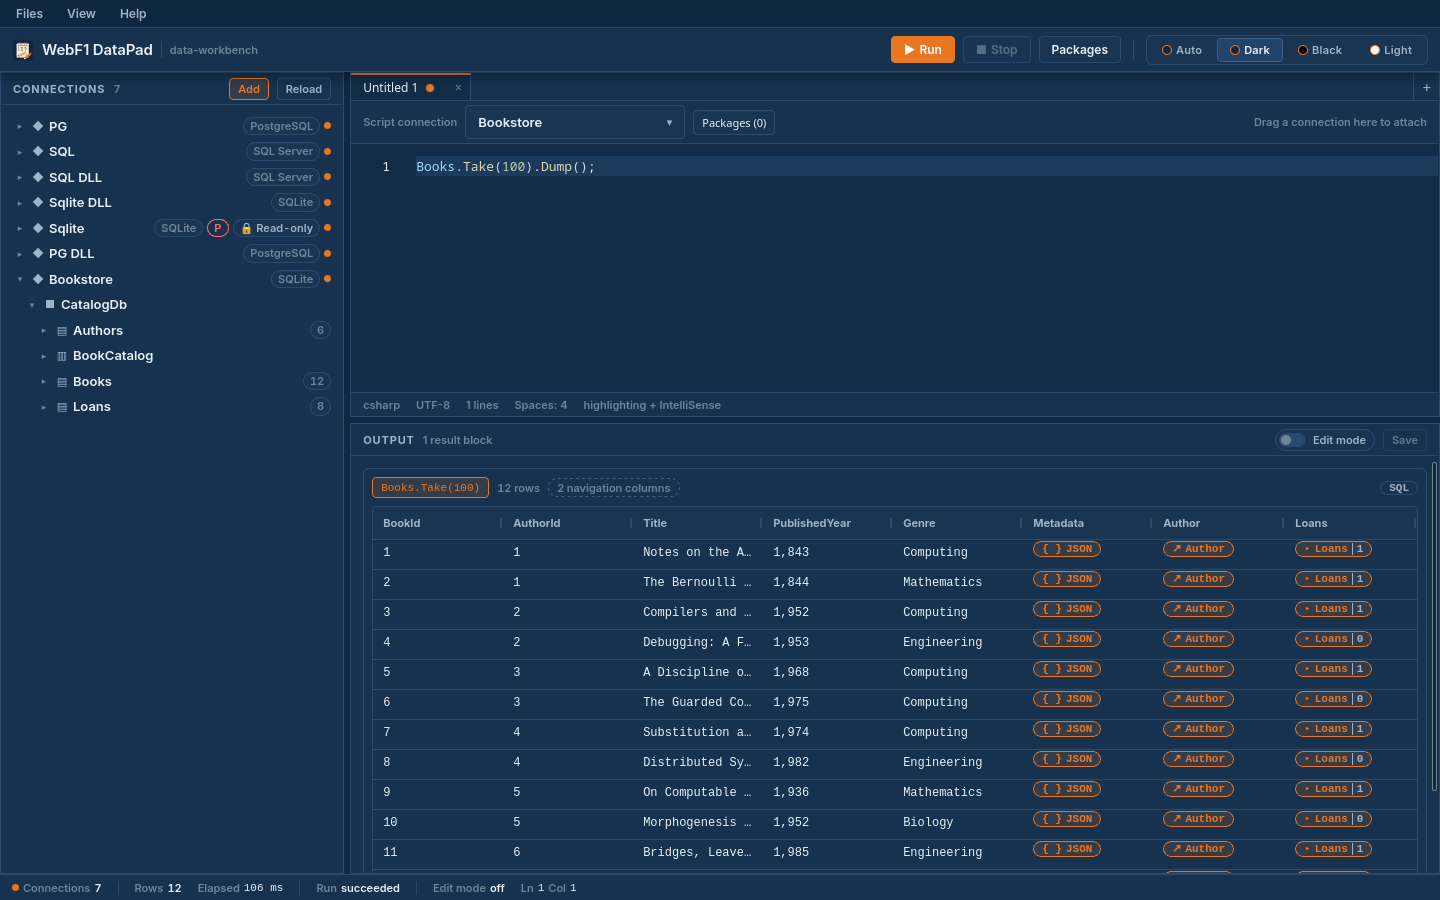Follow the Author link for BookId 6
The image size is (1440, 900).
tap(1198, 699)
